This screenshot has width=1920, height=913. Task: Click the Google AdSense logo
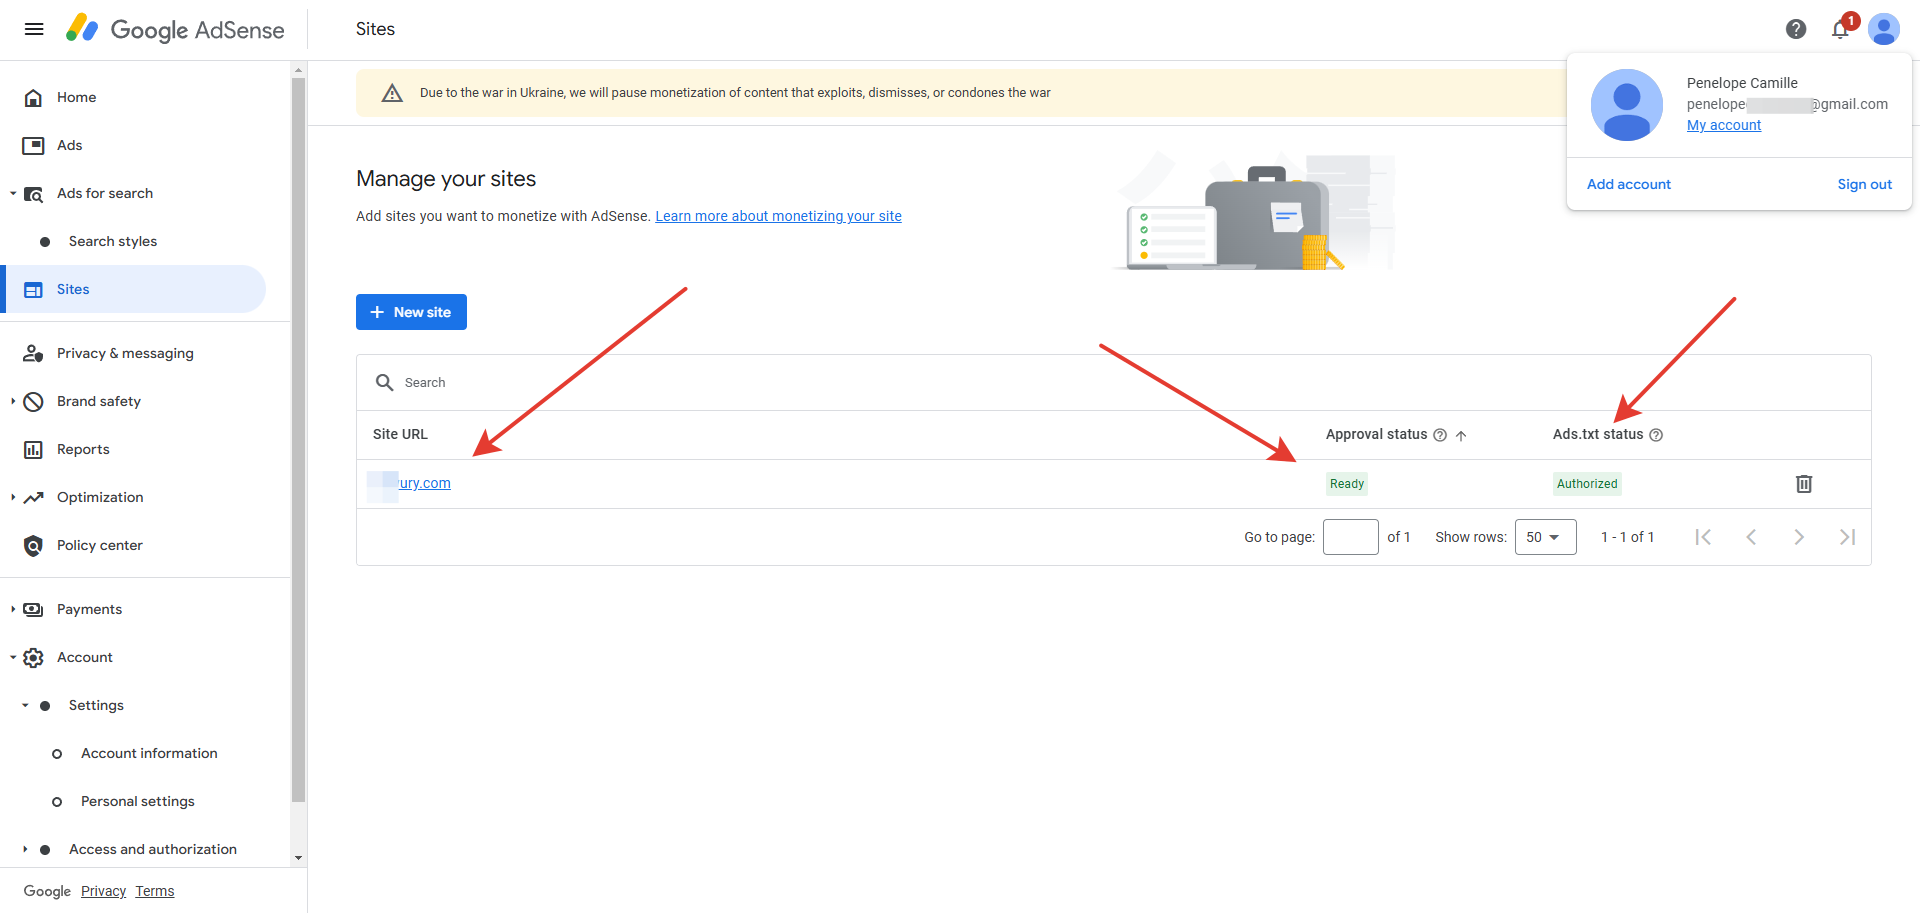(175, 29)
